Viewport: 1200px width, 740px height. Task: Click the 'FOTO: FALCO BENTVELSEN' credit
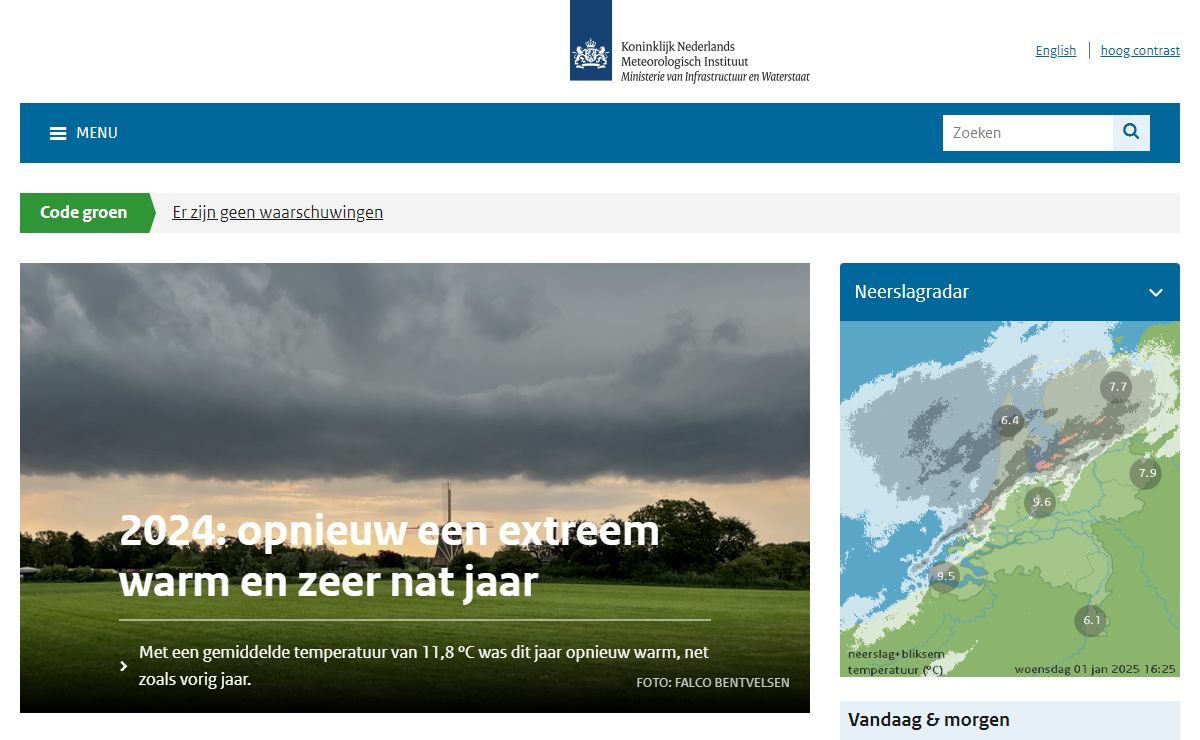(713, 683)
